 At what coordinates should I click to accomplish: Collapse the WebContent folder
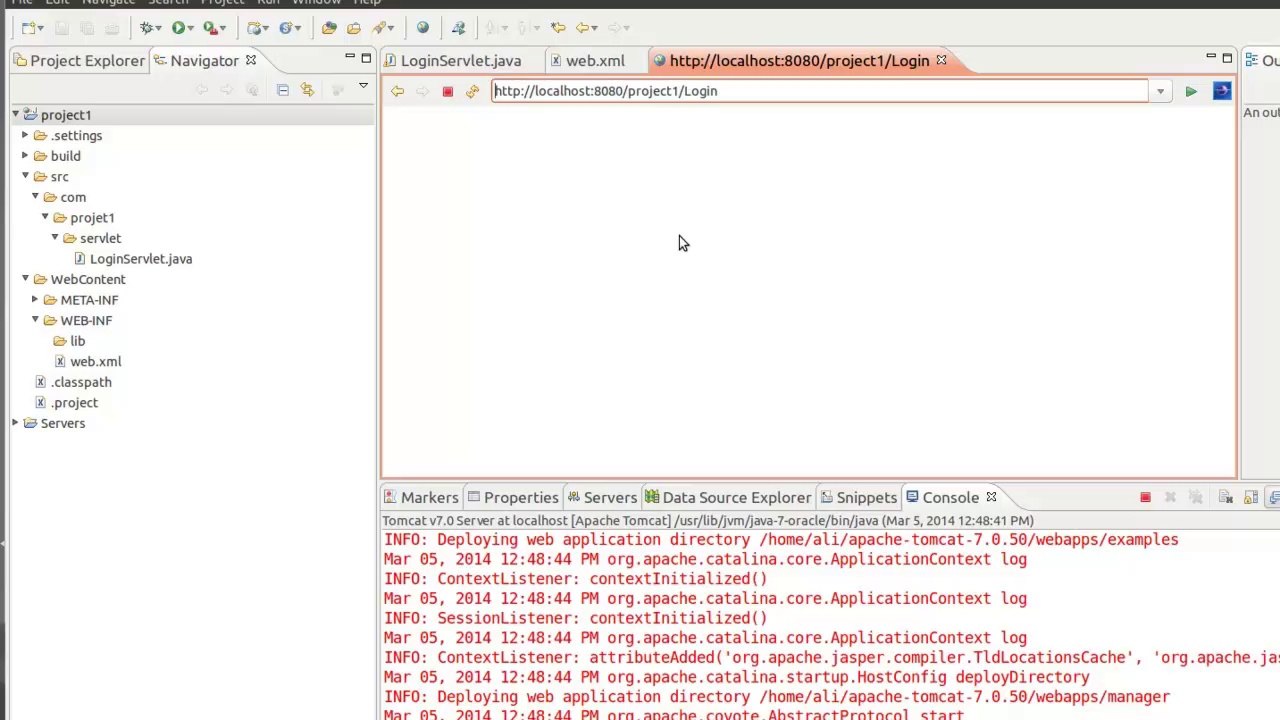click(x=26, y=279)
